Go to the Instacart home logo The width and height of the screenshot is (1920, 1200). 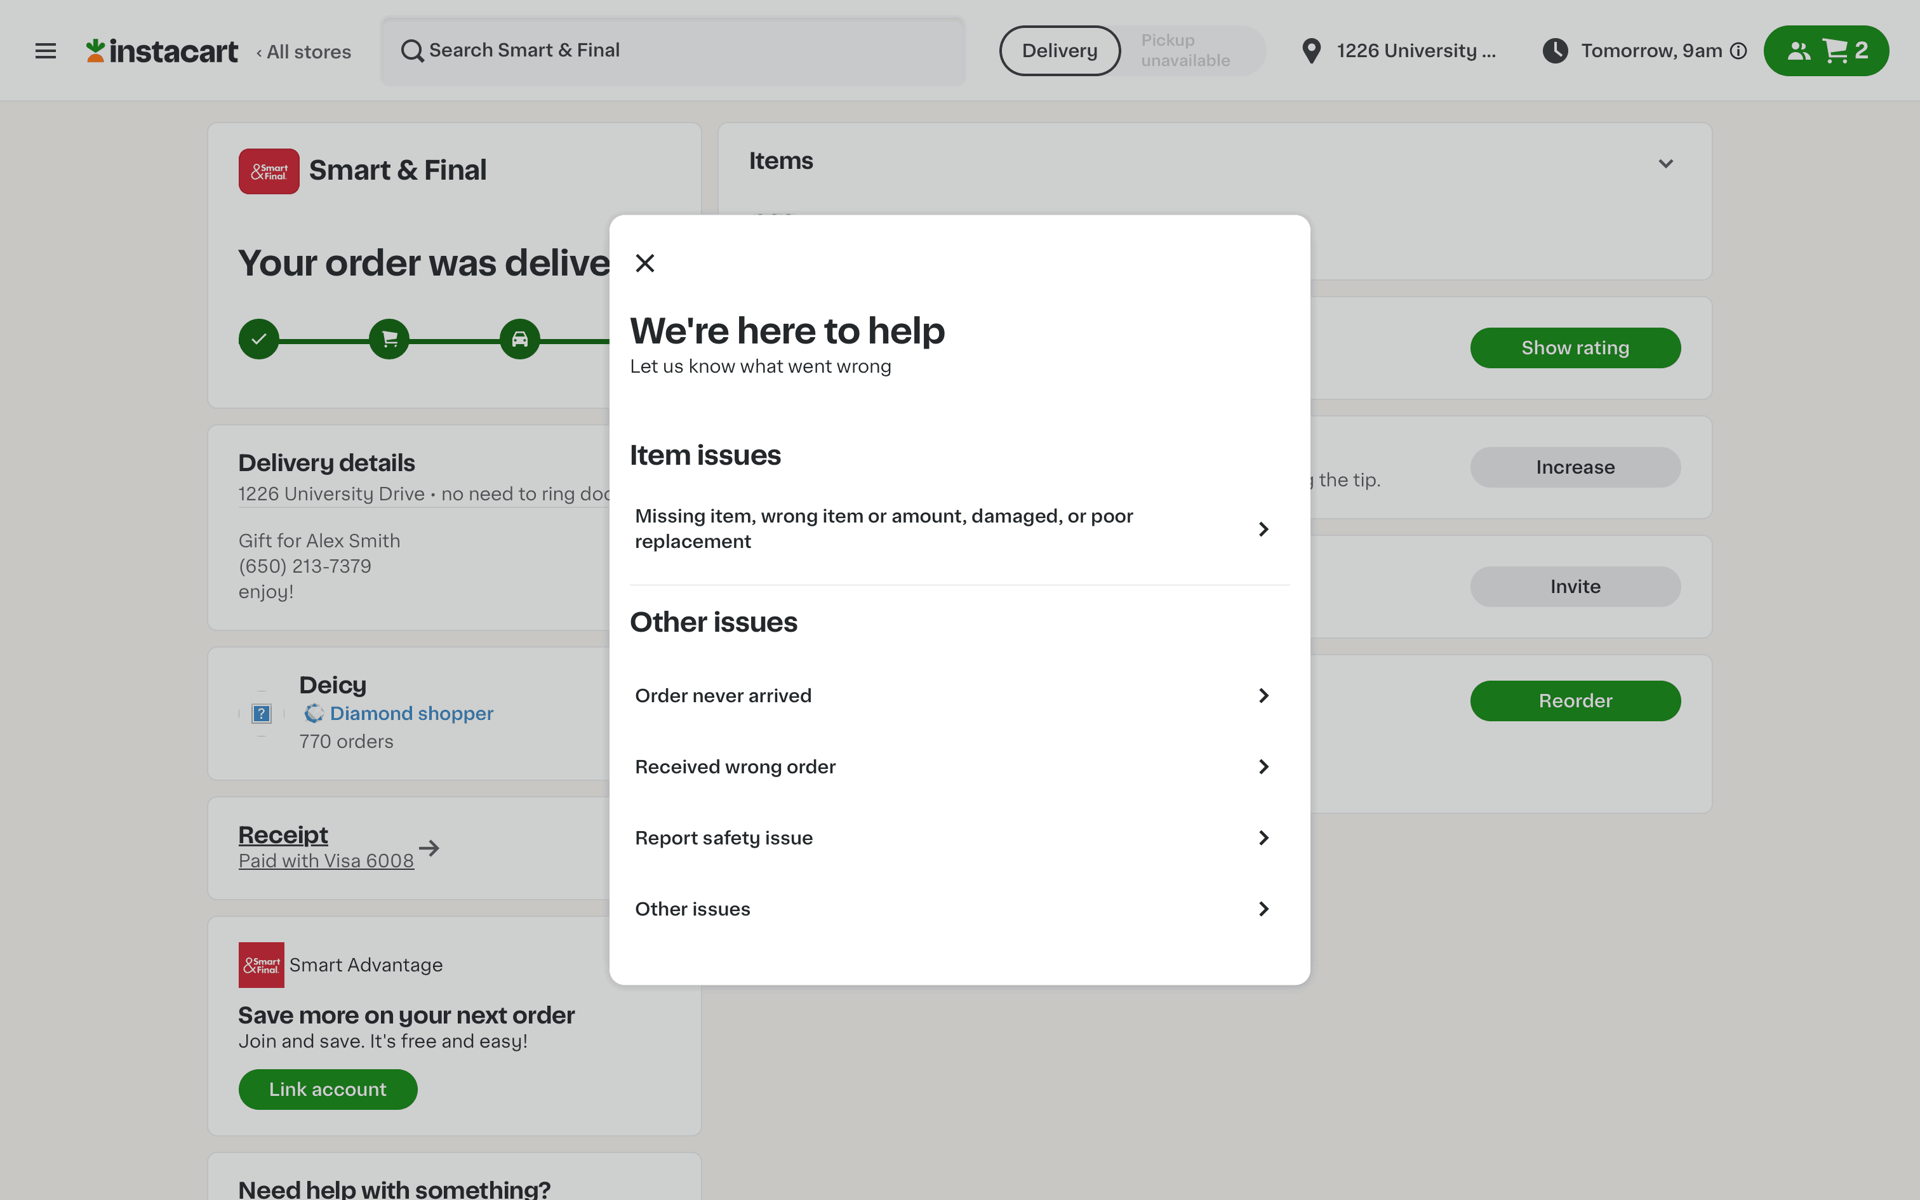[x=162, y=51]
